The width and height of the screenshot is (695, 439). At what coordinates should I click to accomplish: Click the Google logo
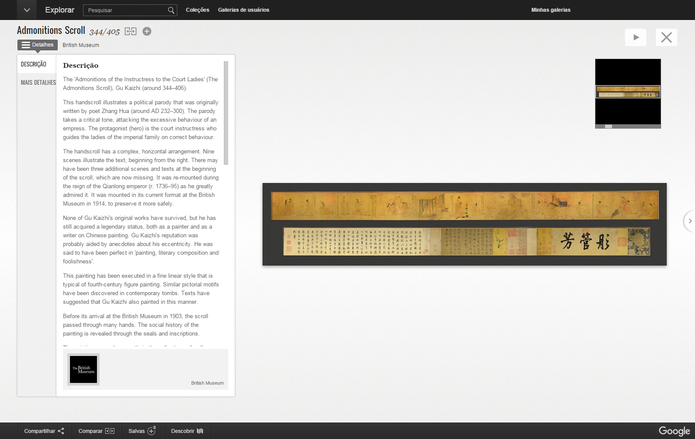674,431
